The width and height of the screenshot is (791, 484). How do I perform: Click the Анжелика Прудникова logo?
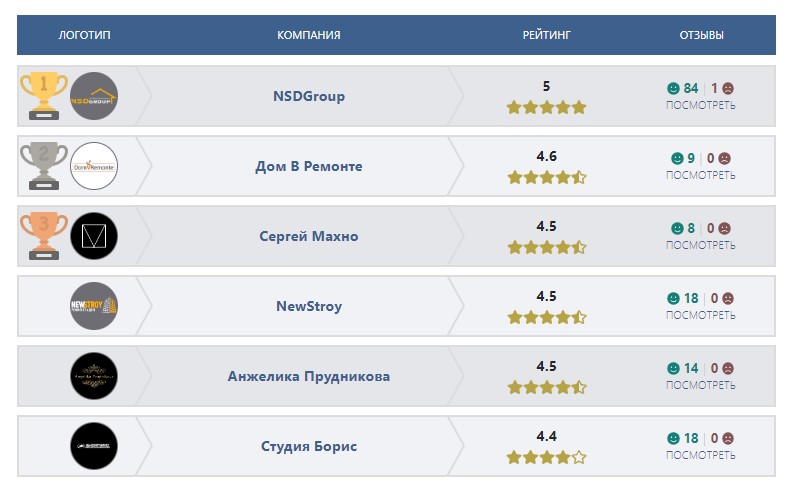pyautogui.click(x=94, y=376)
